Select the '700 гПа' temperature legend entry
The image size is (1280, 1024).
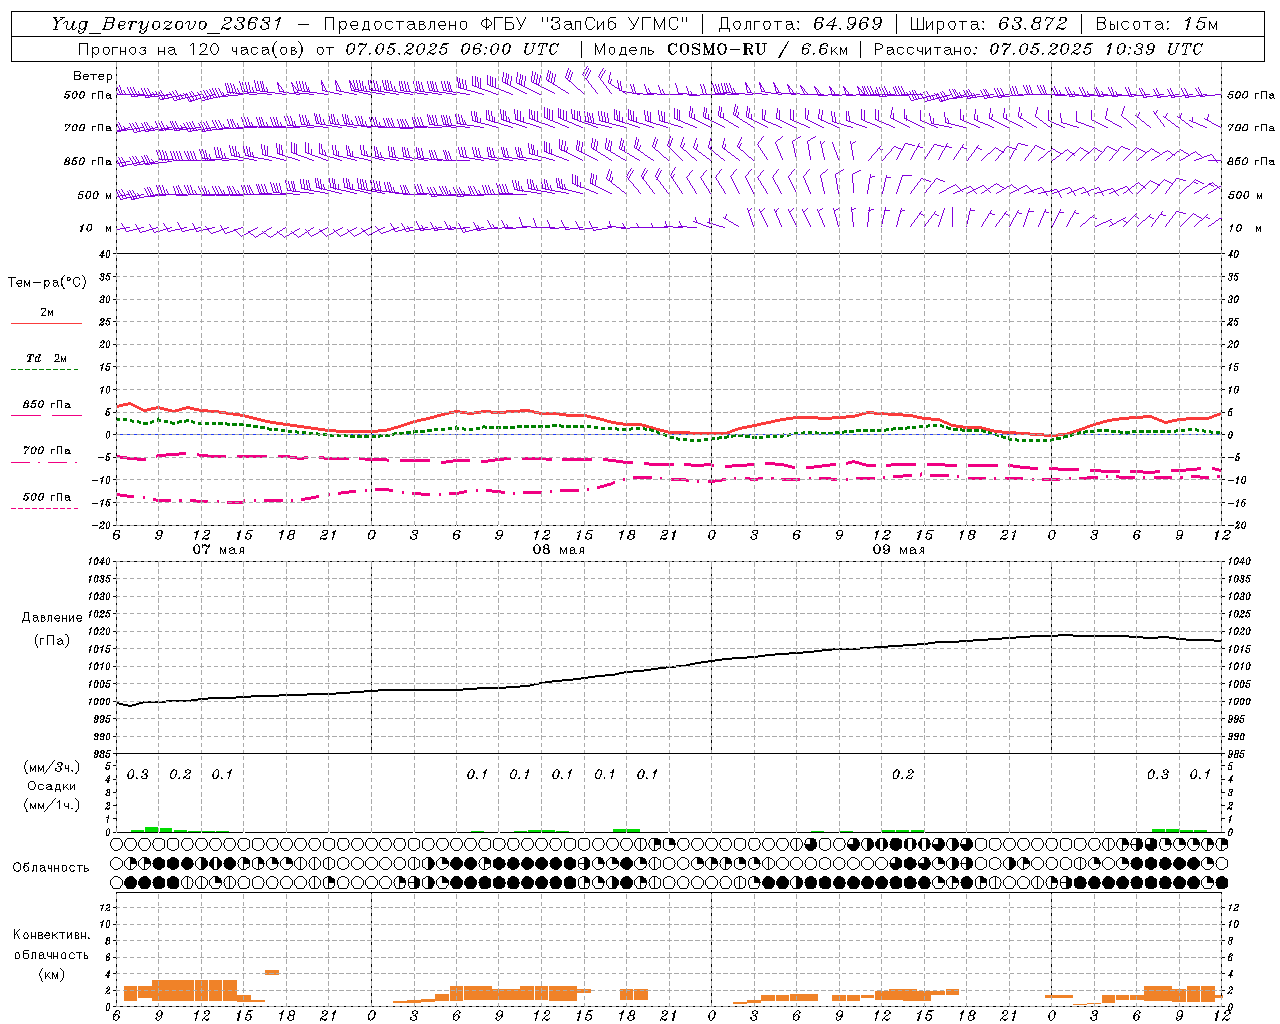coord(47,451)
